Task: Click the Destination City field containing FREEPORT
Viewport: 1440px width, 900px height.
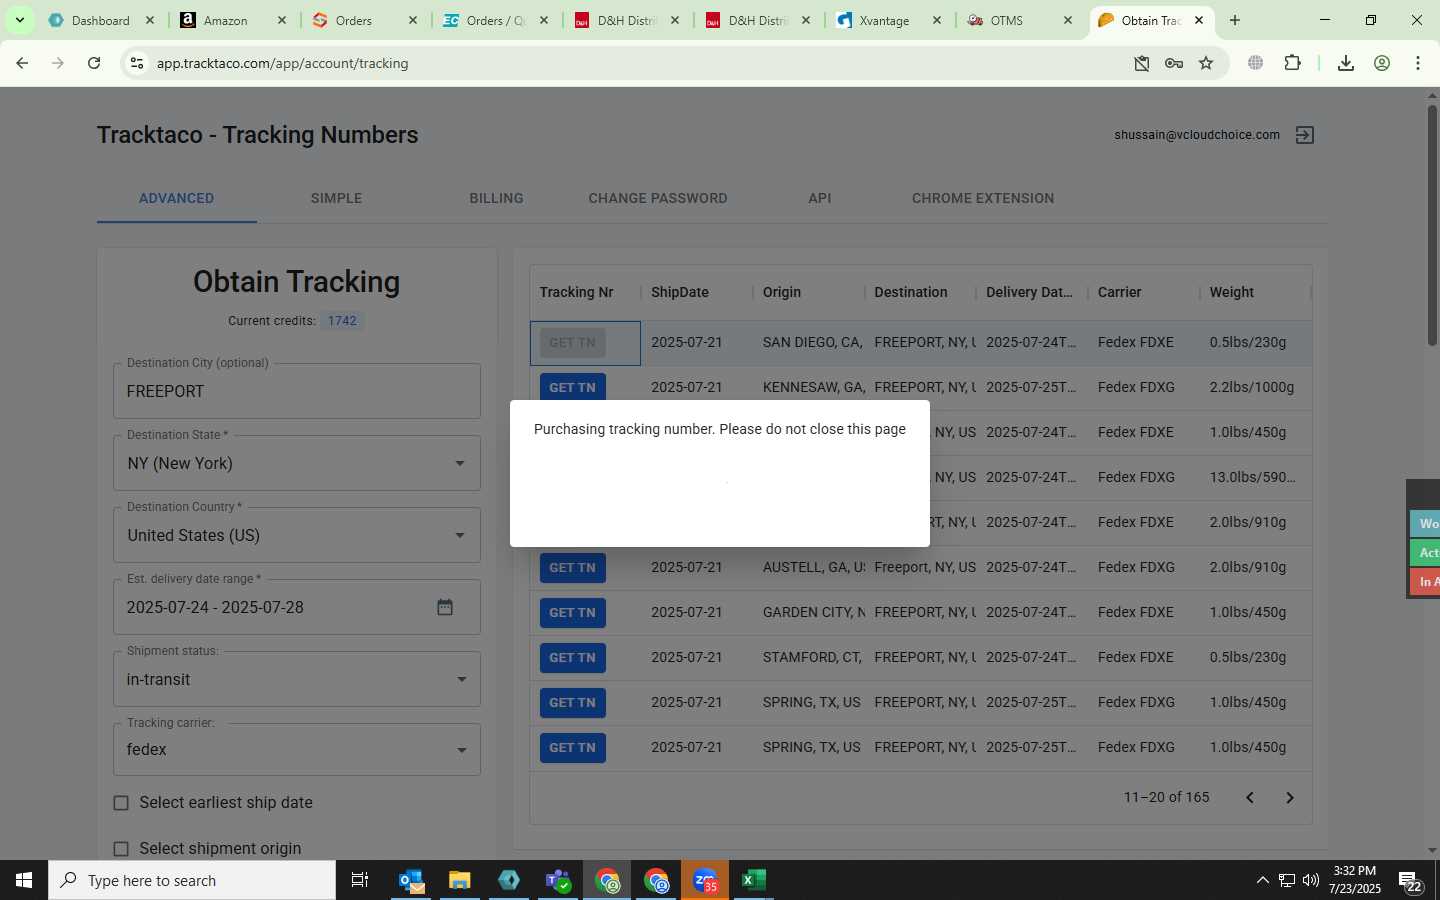Action: click(x=297, y=391)
